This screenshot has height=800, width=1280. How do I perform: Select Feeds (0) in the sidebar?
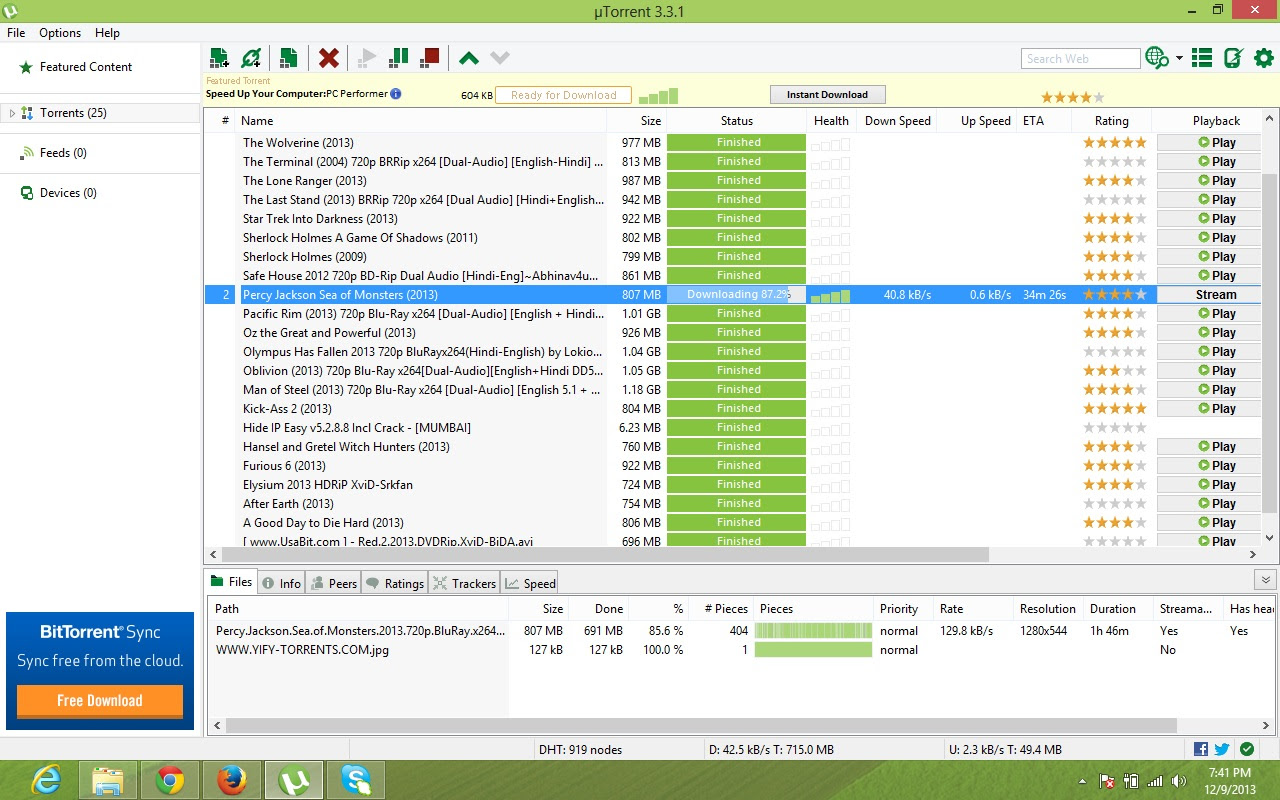point(63,153)
